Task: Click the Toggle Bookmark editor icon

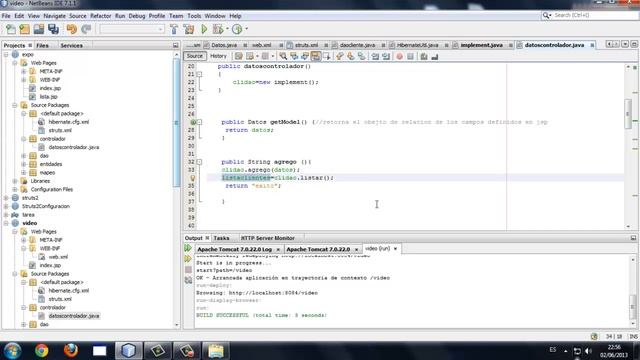Action: click(362, 56)
